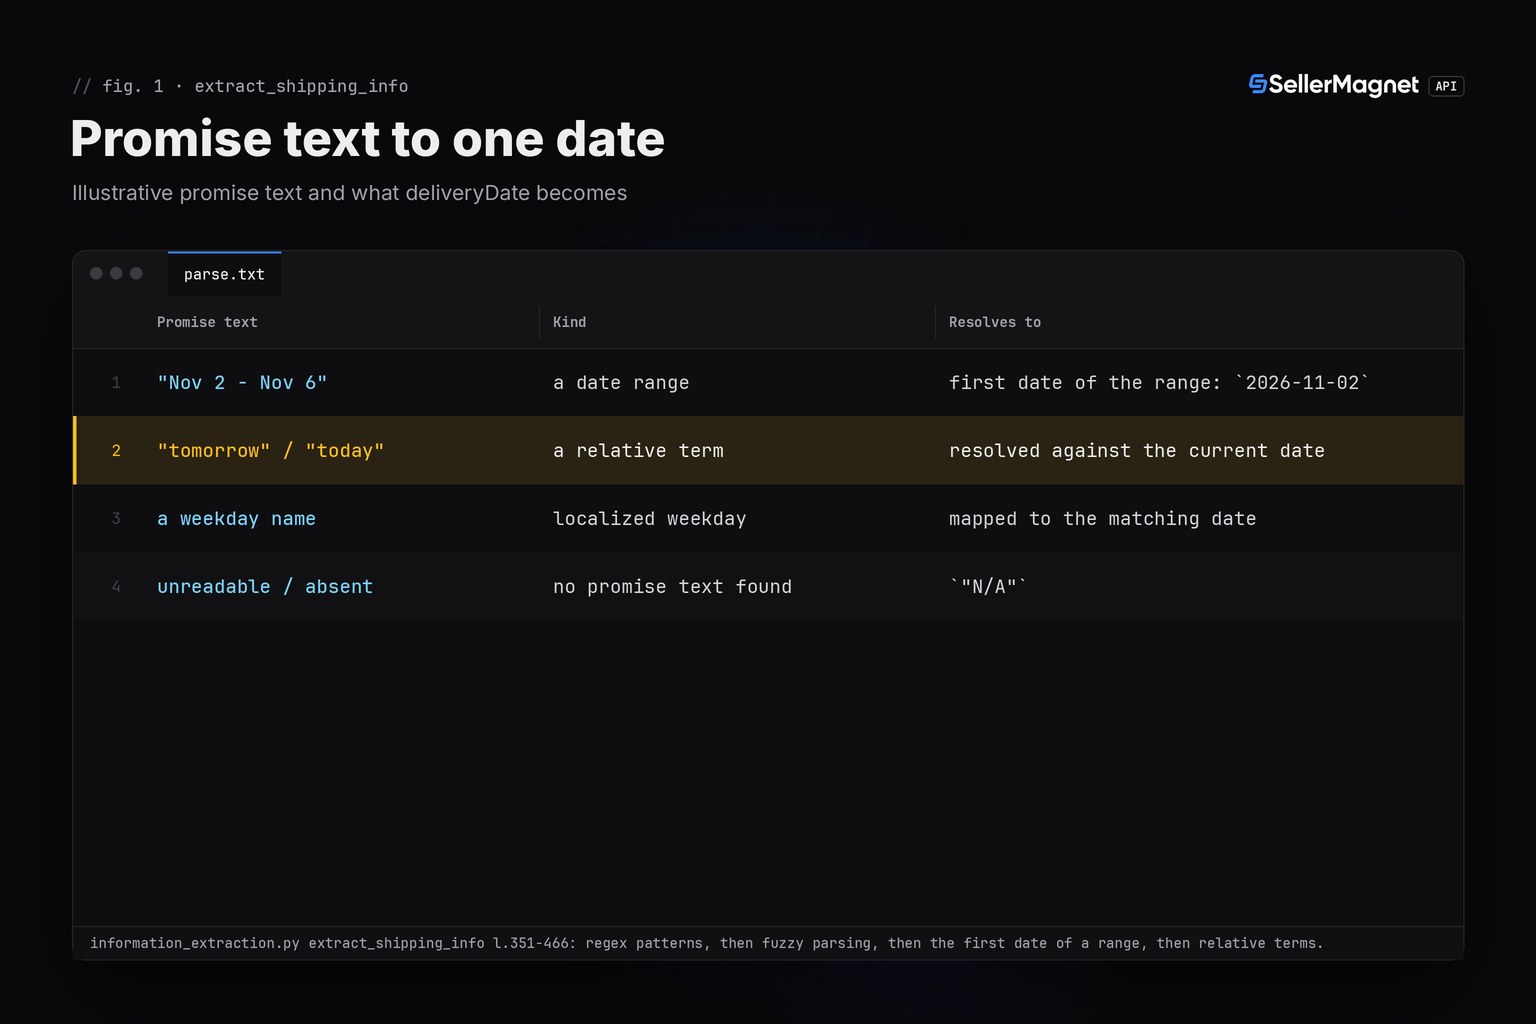1536x1024 pixels.
Task: Click the "fig. 1 · extract_shipping_info" caption
Action: pos(240,86)
